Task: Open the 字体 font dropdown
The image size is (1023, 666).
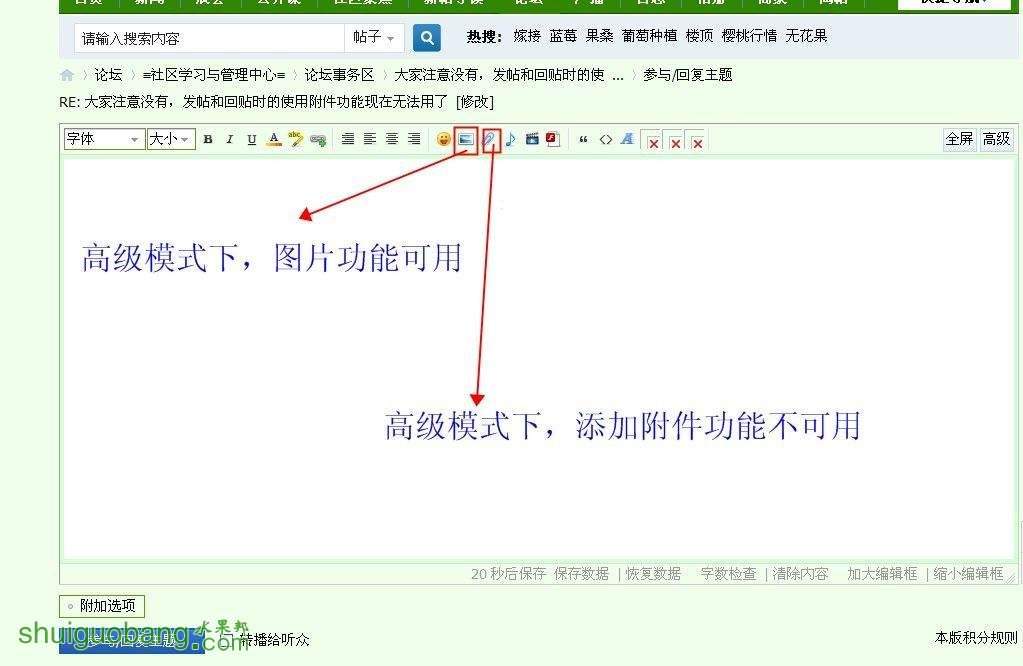Action: click(x=104, y=140)
